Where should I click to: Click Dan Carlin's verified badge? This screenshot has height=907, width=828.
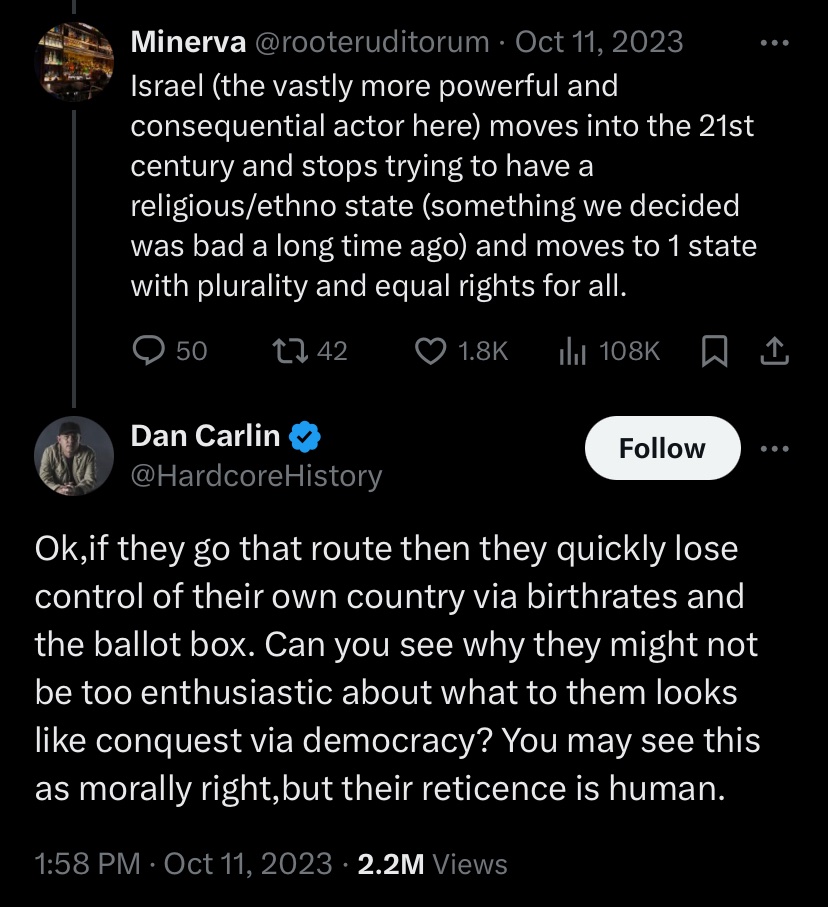click(306, 436)
